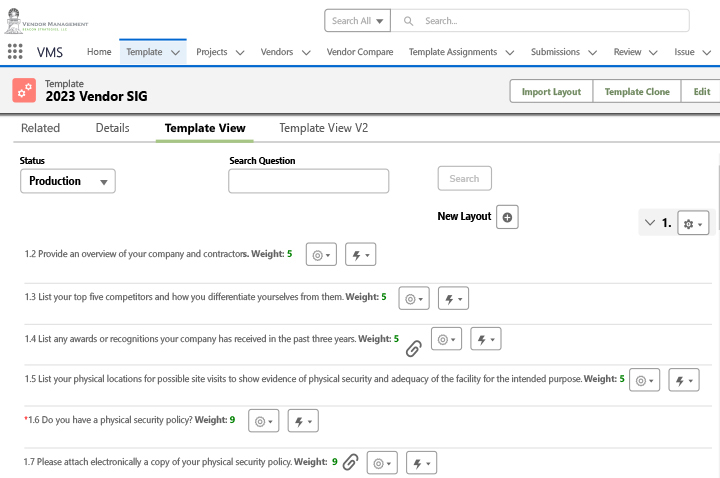Click the New Layout plus icon
Screen dimensions: 720x478
click(x=507, y=217)
